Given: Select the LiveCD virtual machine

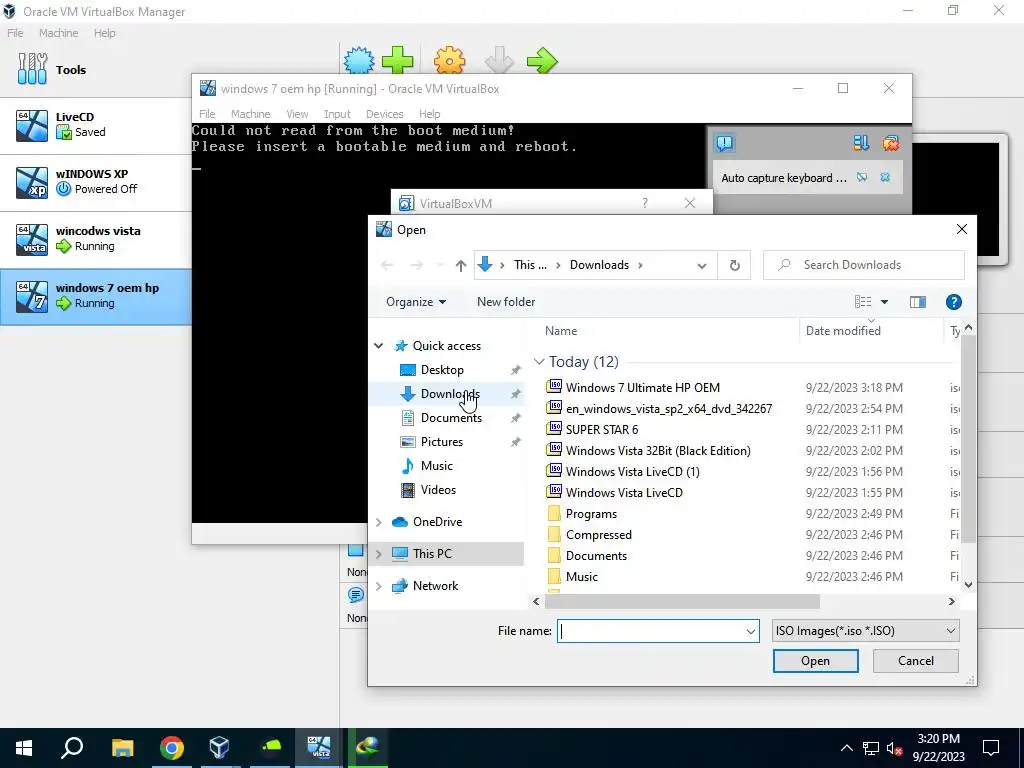Looking at the screenshot, I should (95, 126).
